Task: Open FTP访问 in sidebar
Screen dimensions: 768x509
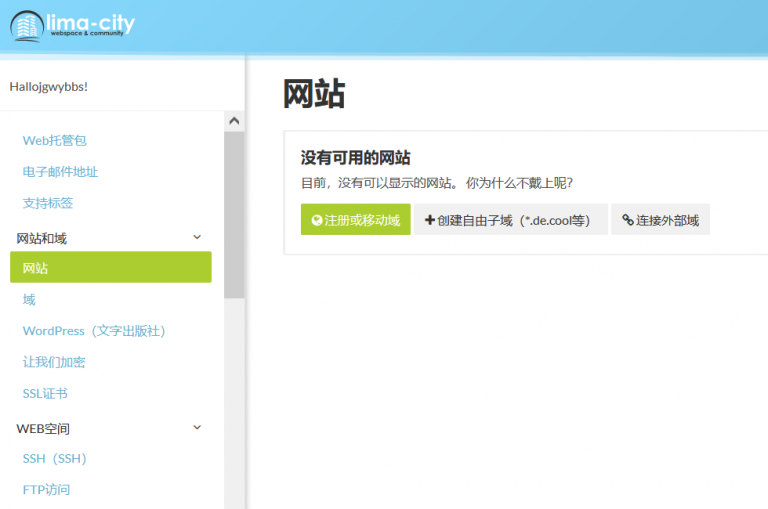Action: coord(47,490)
